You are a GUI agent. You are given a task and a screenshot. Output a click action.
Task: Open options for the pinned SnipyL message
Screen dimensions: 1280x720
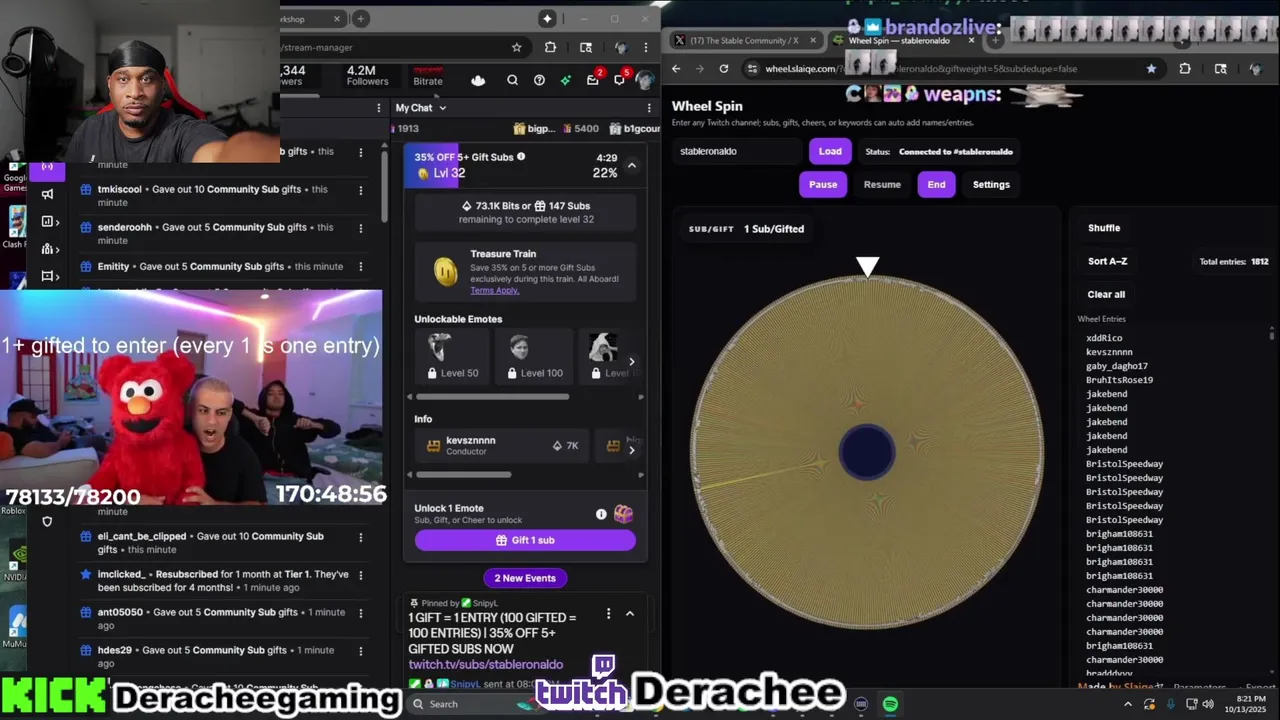click(608, 613)
